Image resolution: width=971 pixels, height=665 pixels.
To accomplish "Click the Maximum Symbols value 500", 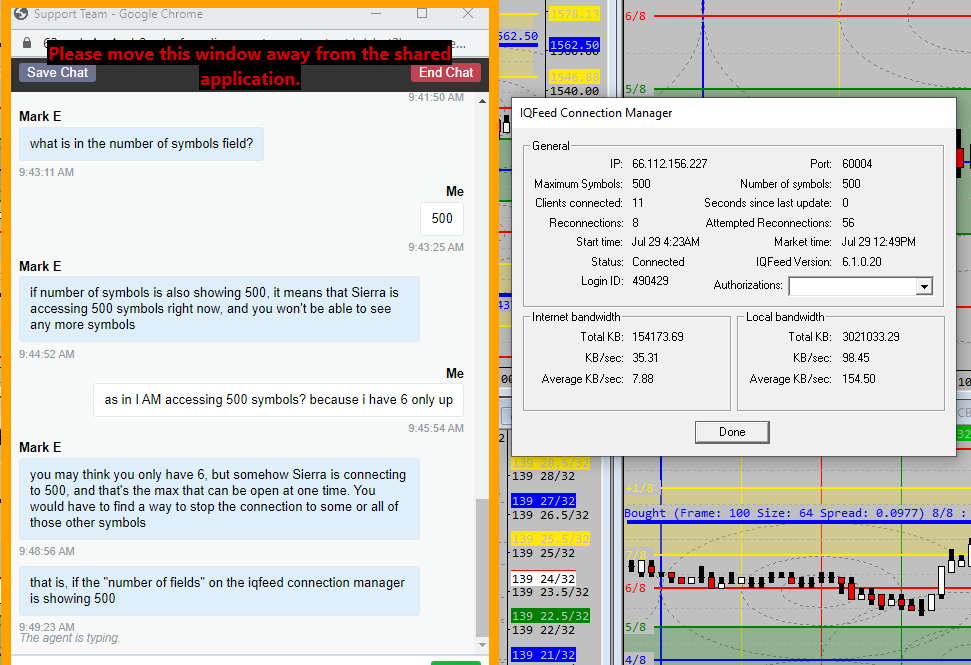I will tap(641, 183).
